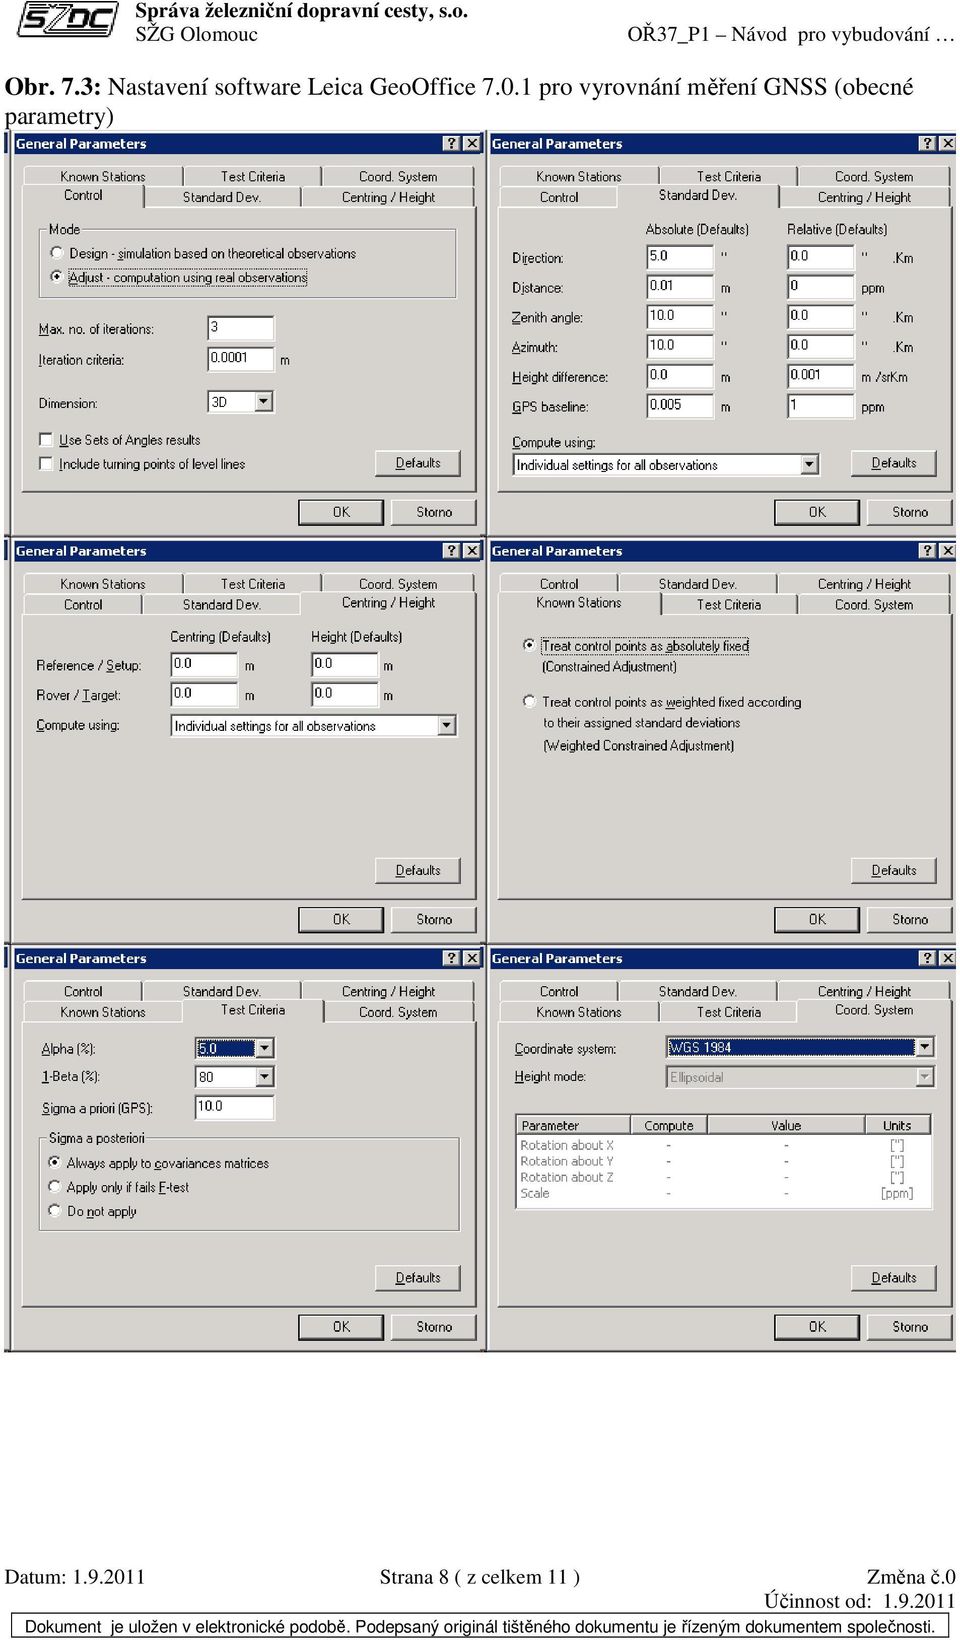Open Control tab in Known Stations dialog
Viewport: 960px width, 1640px height.
click(559, 584)
